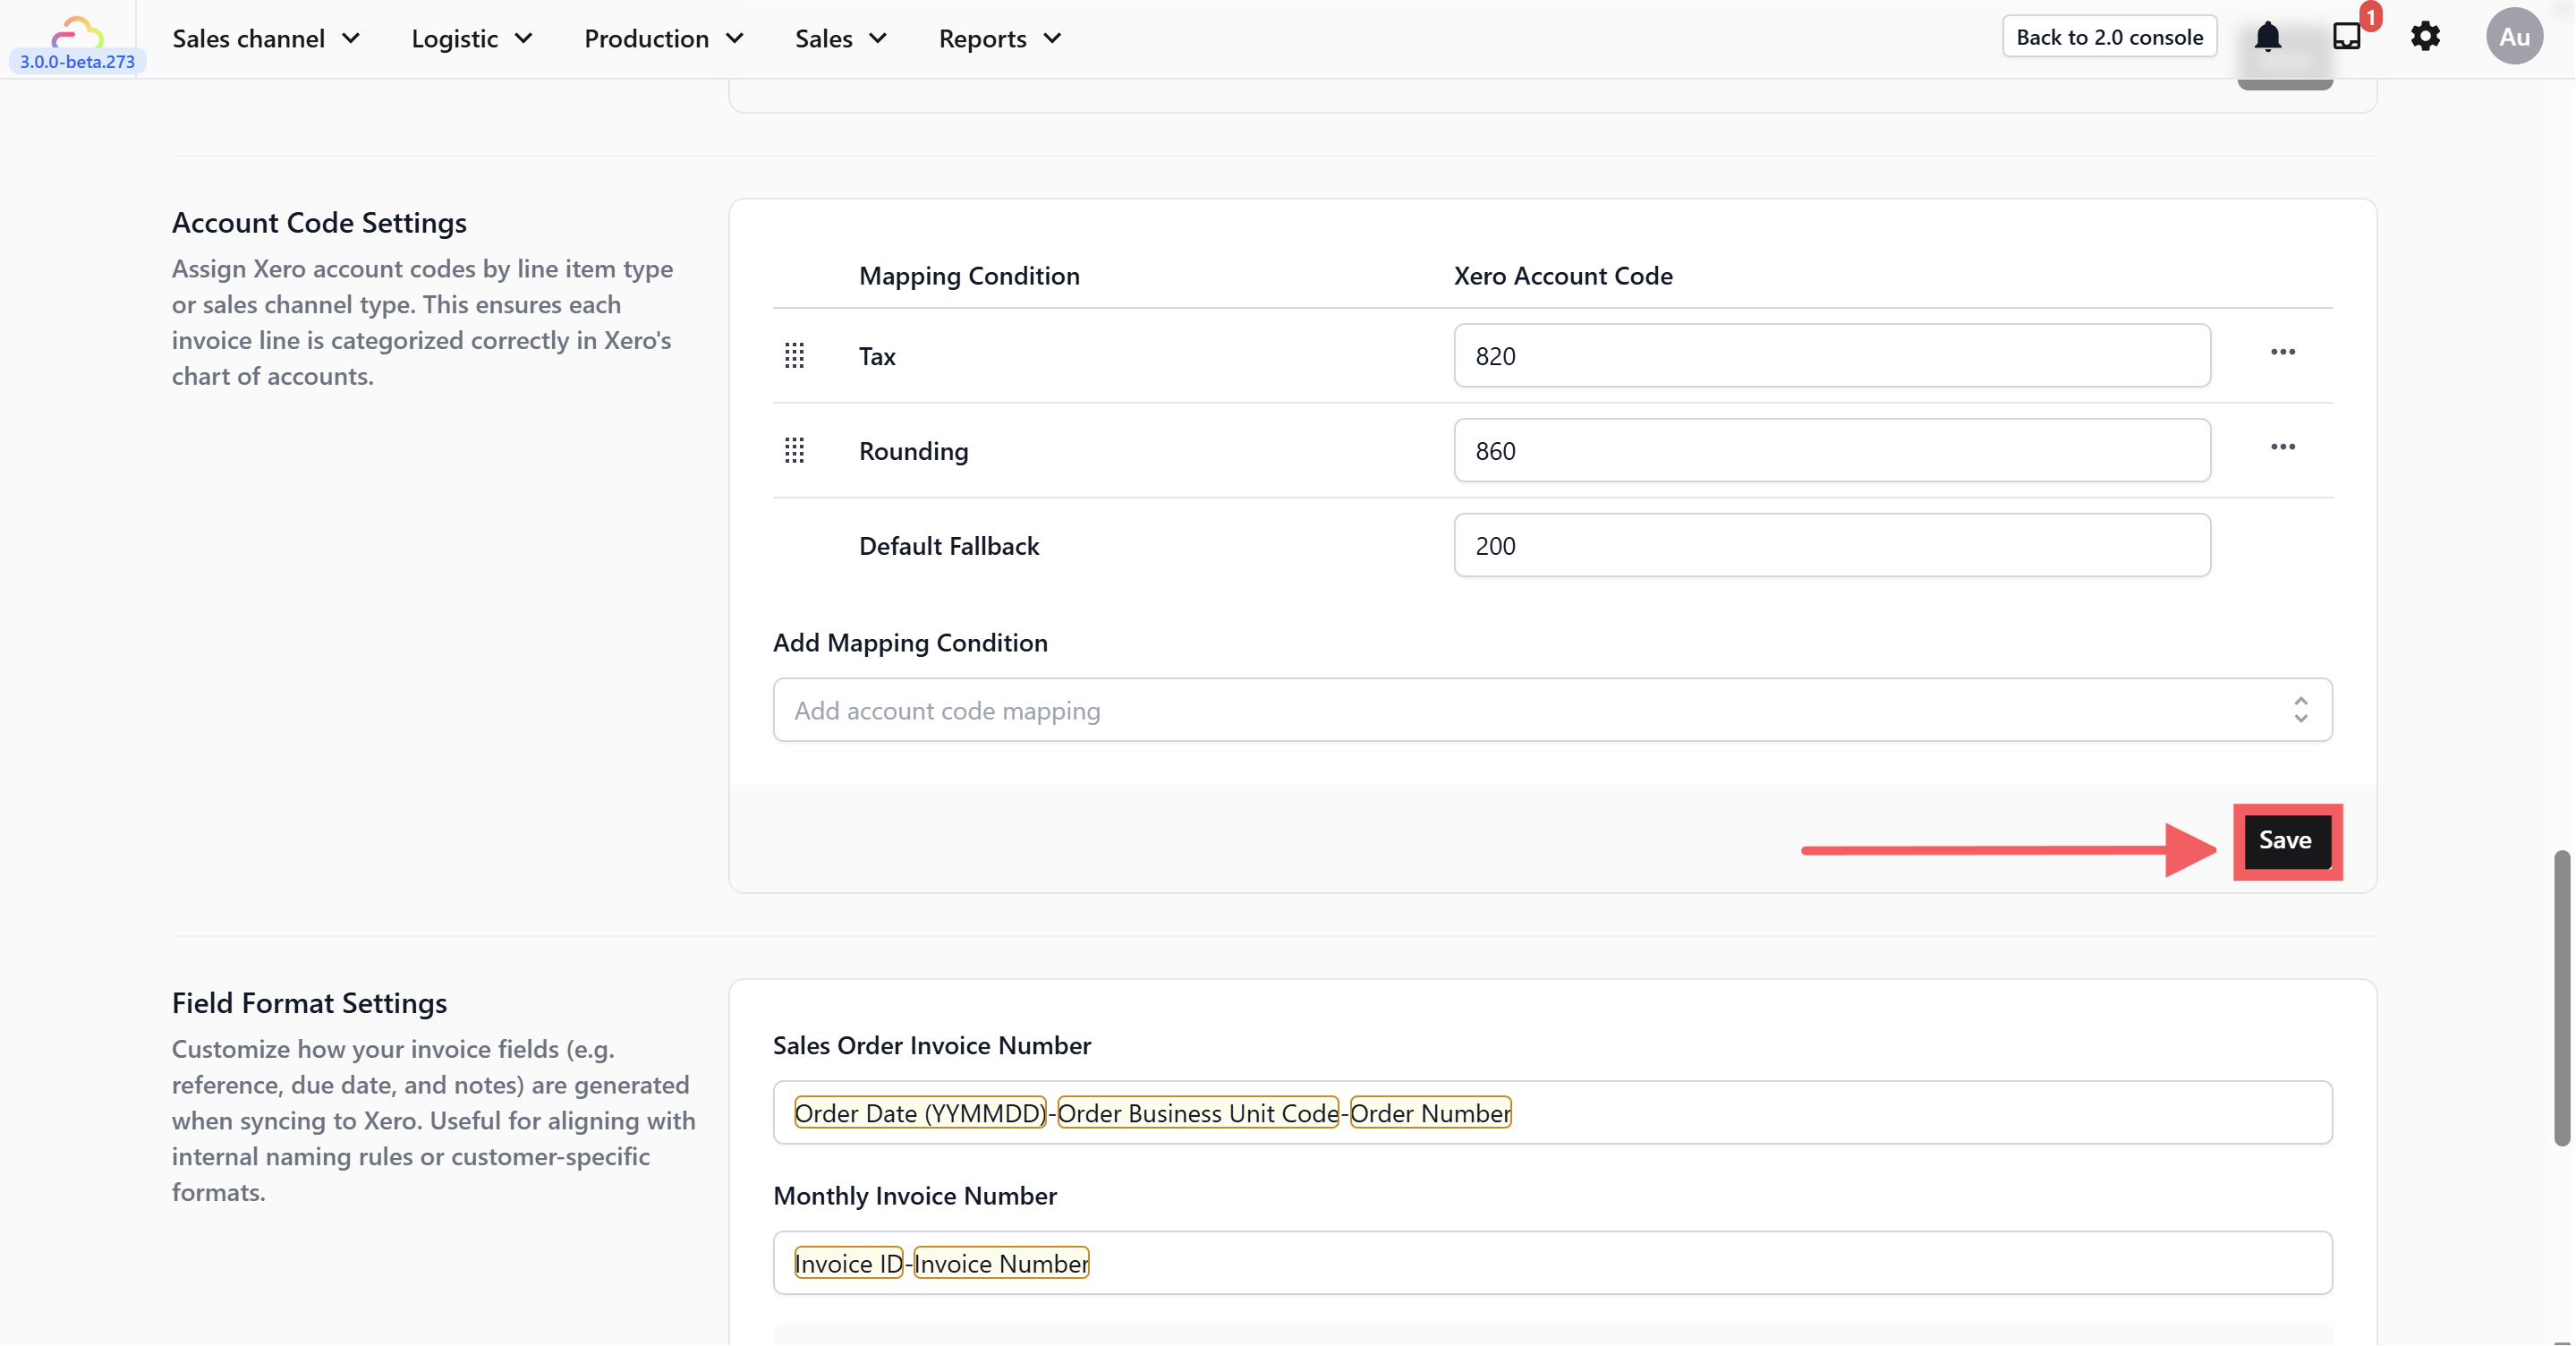Click the page vertical scrollbar thumb
This screenshot has width=2576, height=1346.
pos(2561,997)
